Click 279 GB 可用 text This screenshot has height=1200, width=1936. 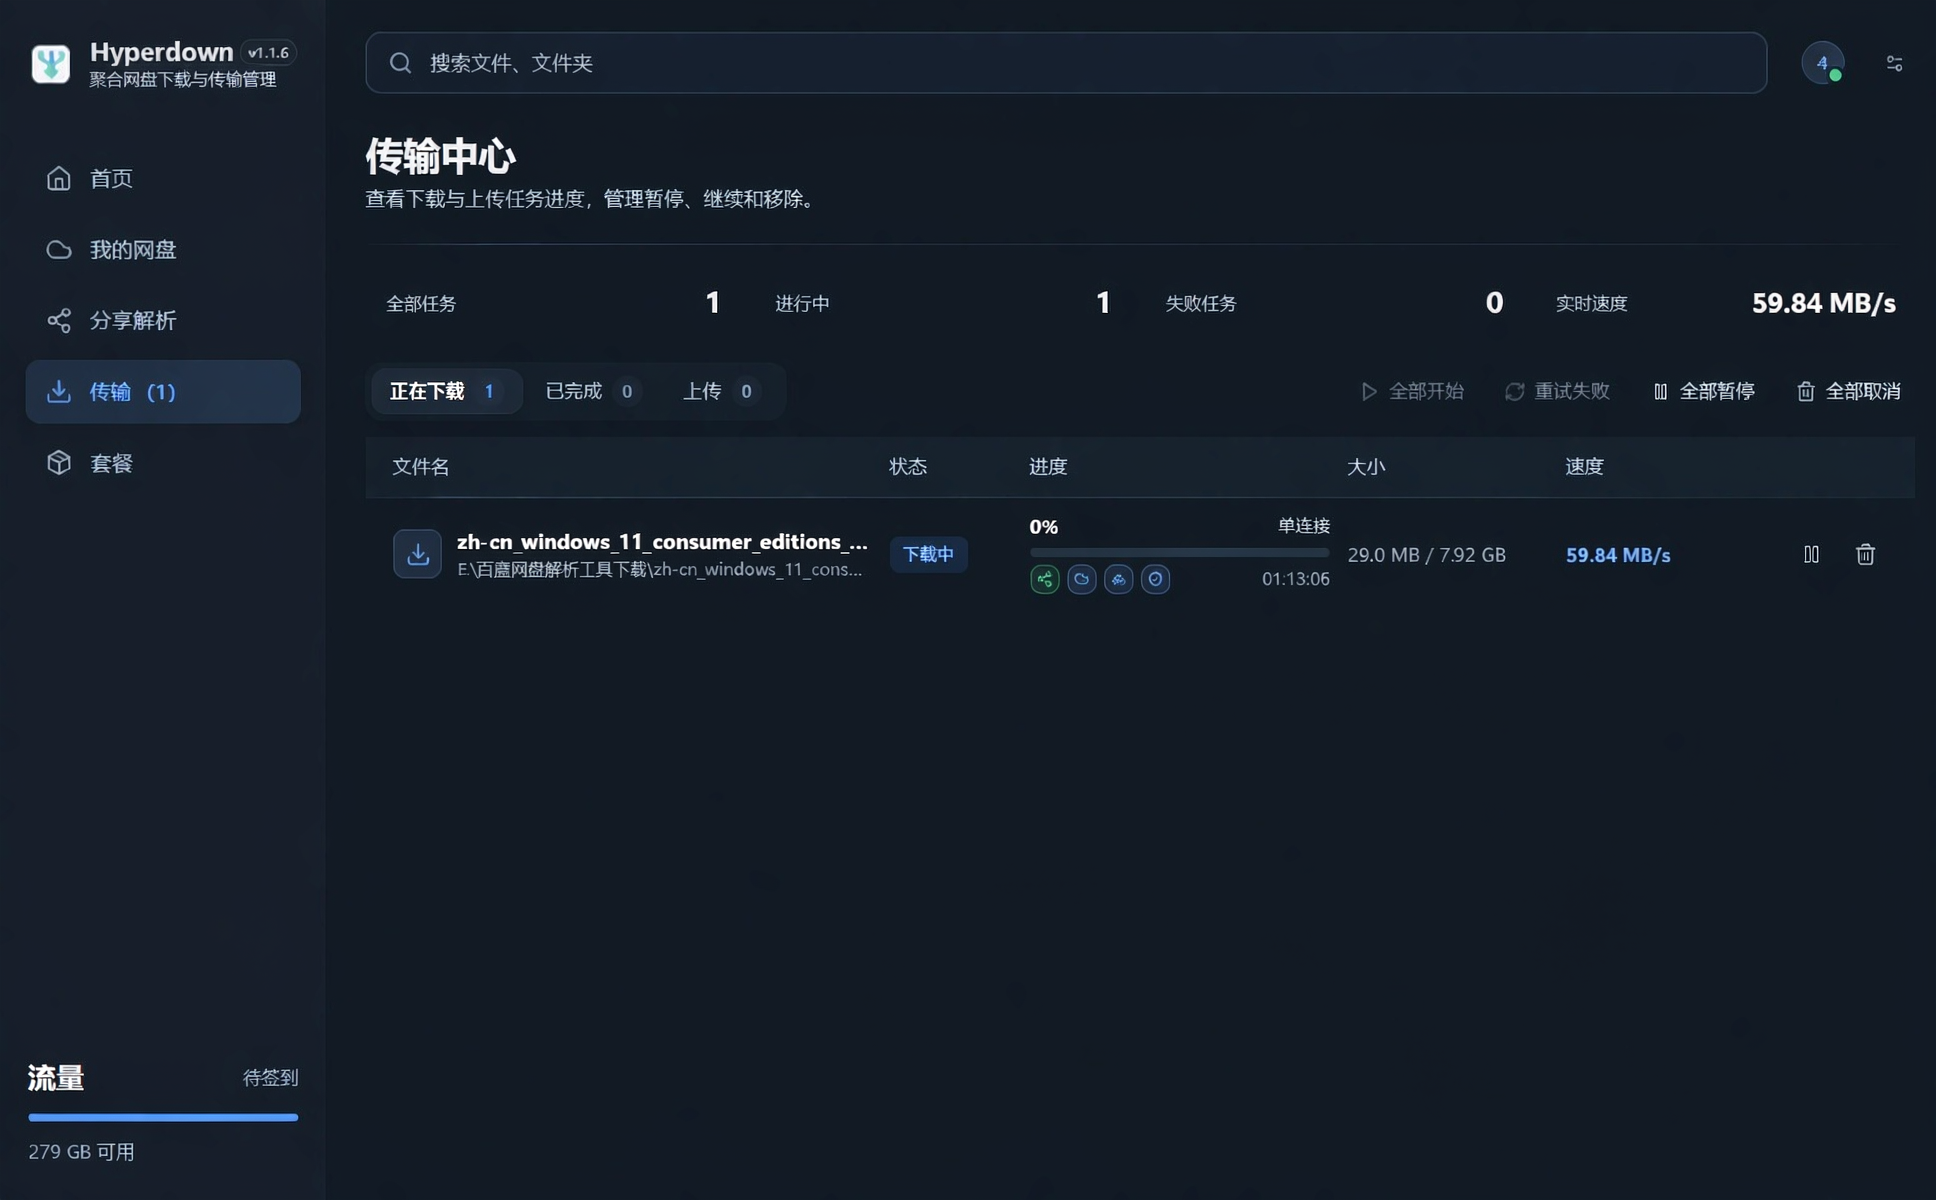pos(81,1152)
